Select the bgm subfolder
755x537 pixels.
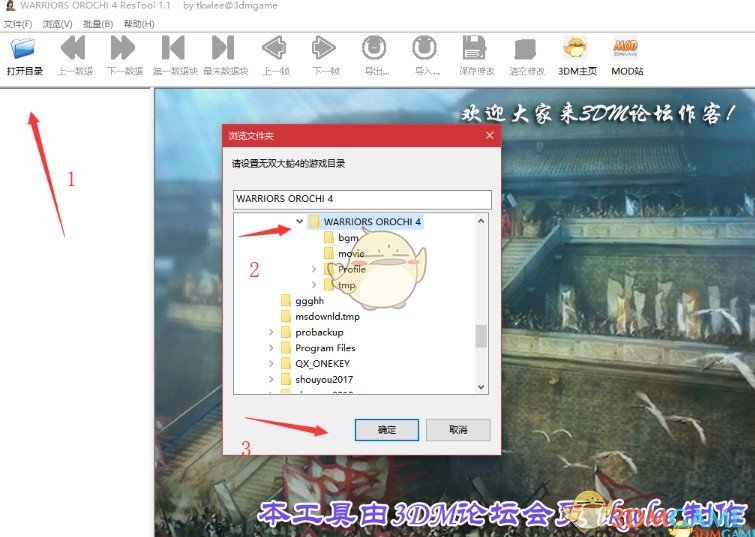coord(341,237)
